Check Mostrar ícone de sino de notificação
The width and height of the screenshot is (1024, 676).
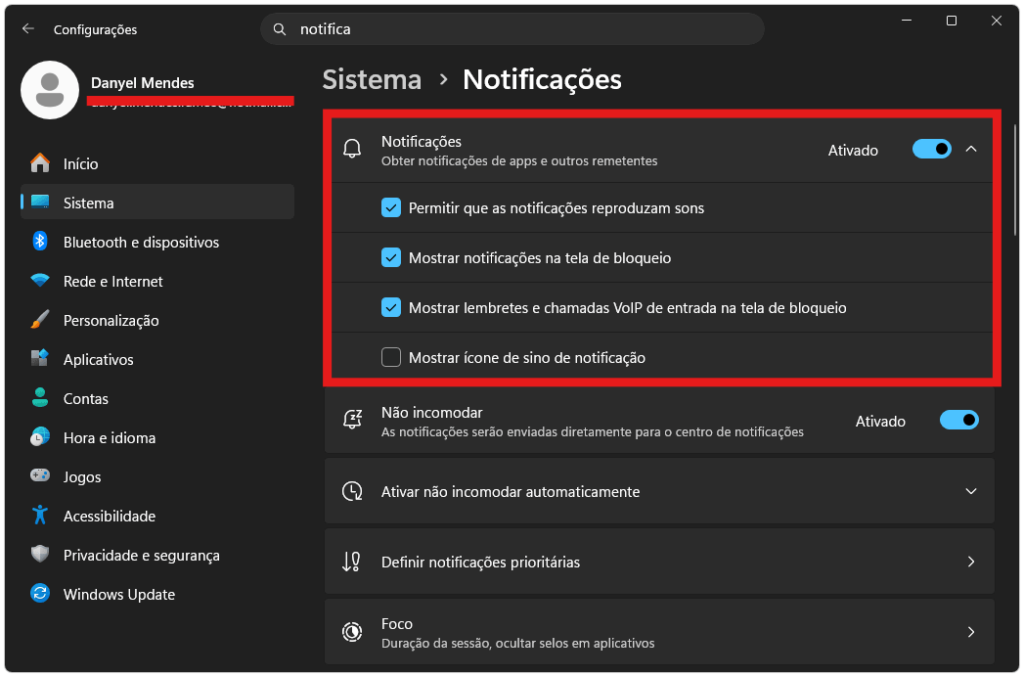pyautogui.click(x=391, y=357)
